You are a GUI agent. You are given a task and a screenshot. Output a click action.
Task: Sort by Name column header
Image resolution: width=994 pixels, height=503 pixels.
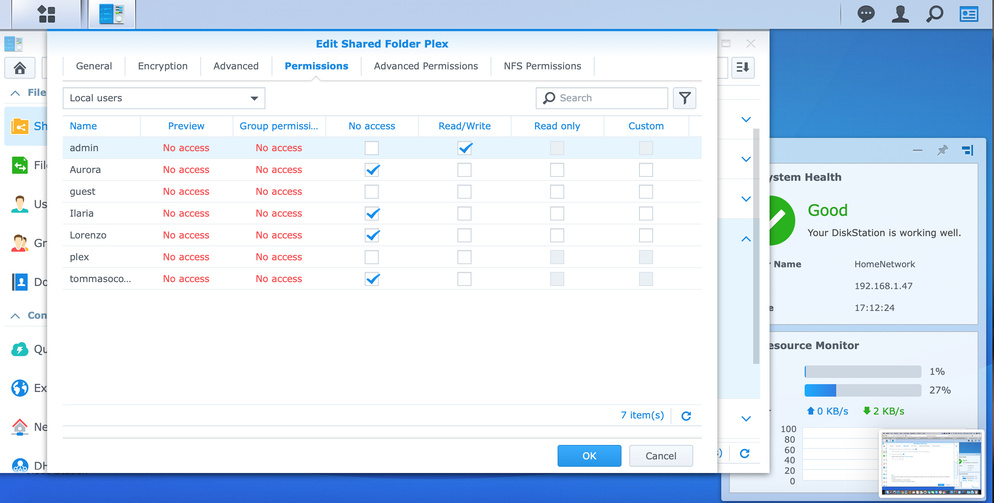(101, 126)
